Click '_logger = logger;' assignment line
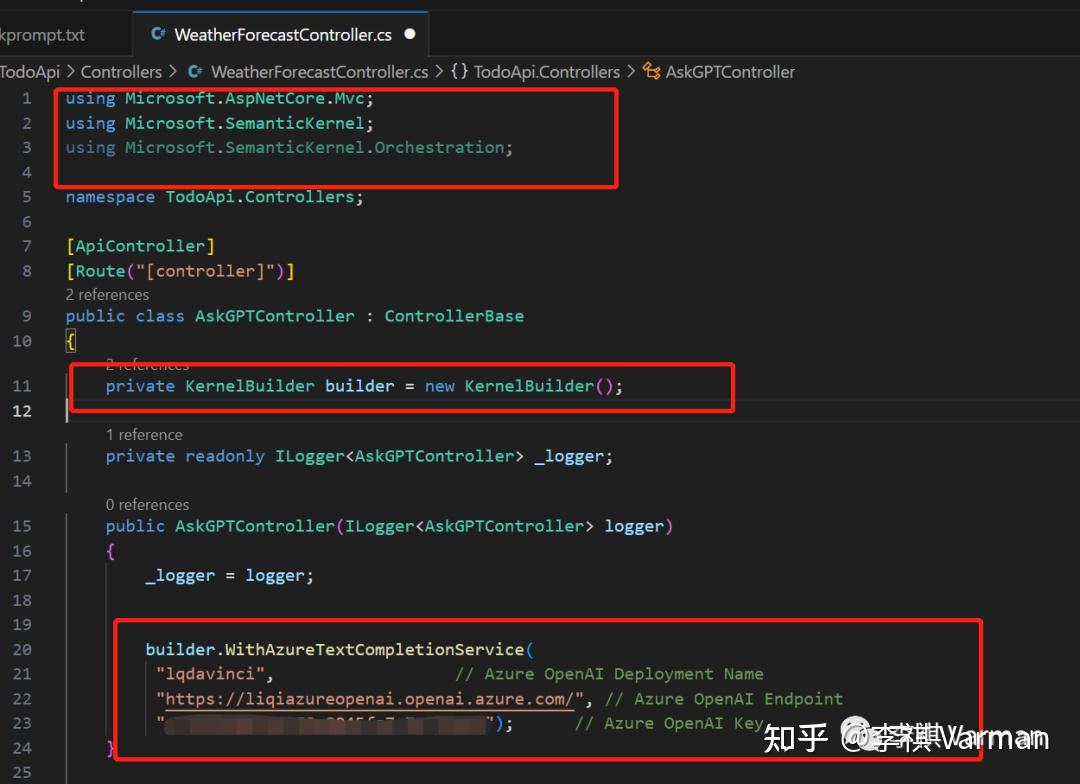This screenshot has width=1080, height=784. [x=229, y=576]
